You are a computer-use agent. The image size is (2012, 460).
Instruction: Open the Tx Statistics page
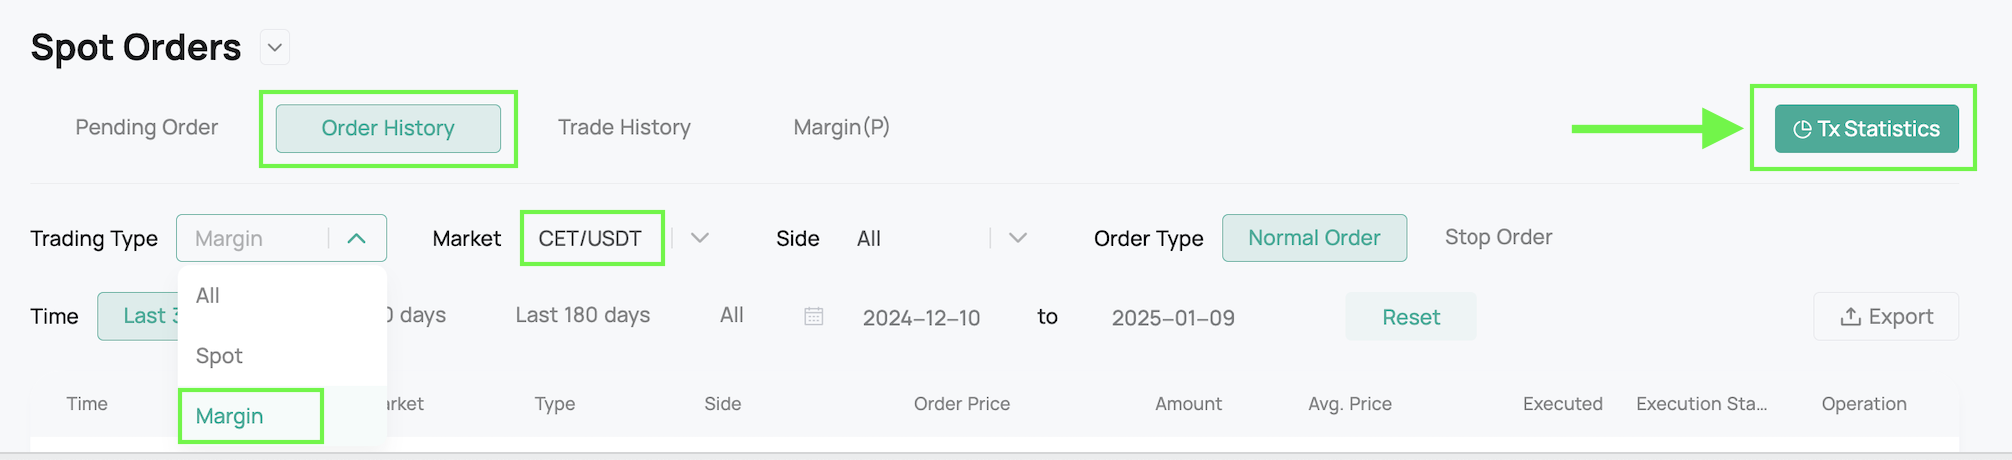pyautogui.click(x=1866, y=129)
